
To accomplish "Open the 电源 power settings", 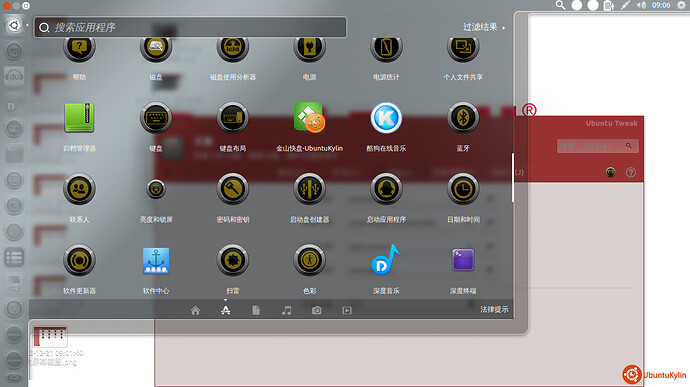I will click(x=309, y=48).
